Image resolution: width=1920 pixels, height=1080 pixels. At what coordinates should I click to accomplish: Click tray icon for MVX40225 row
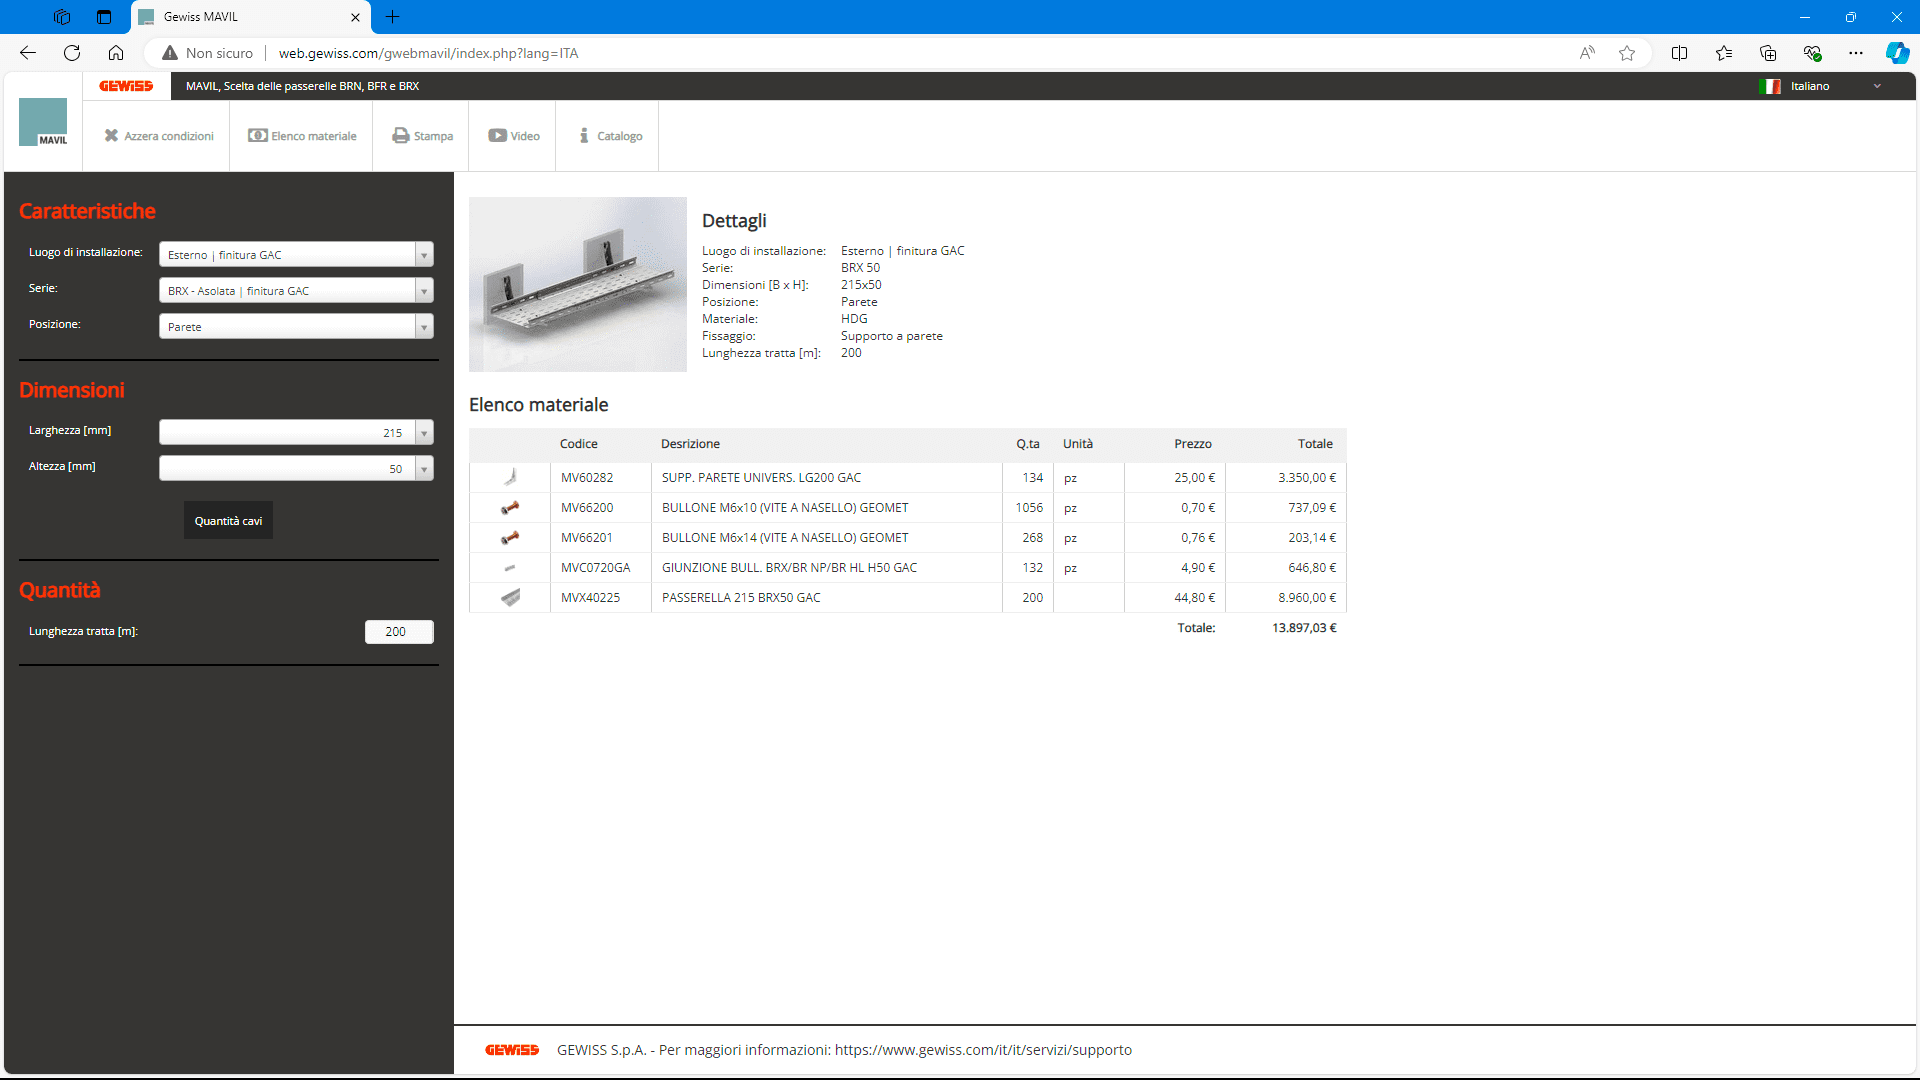(510, 598)
